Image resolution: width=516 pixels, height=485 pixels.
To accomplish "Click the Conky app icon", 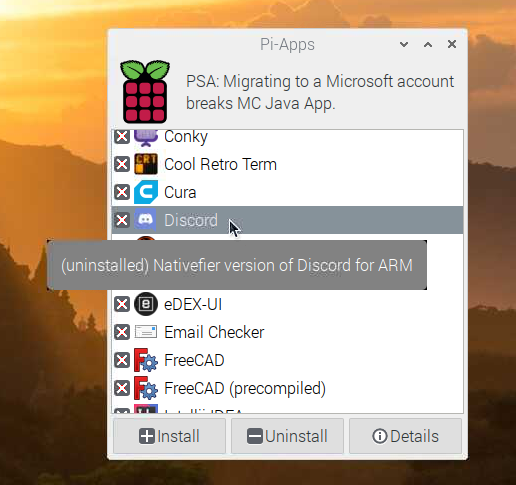I will point(146,138).
